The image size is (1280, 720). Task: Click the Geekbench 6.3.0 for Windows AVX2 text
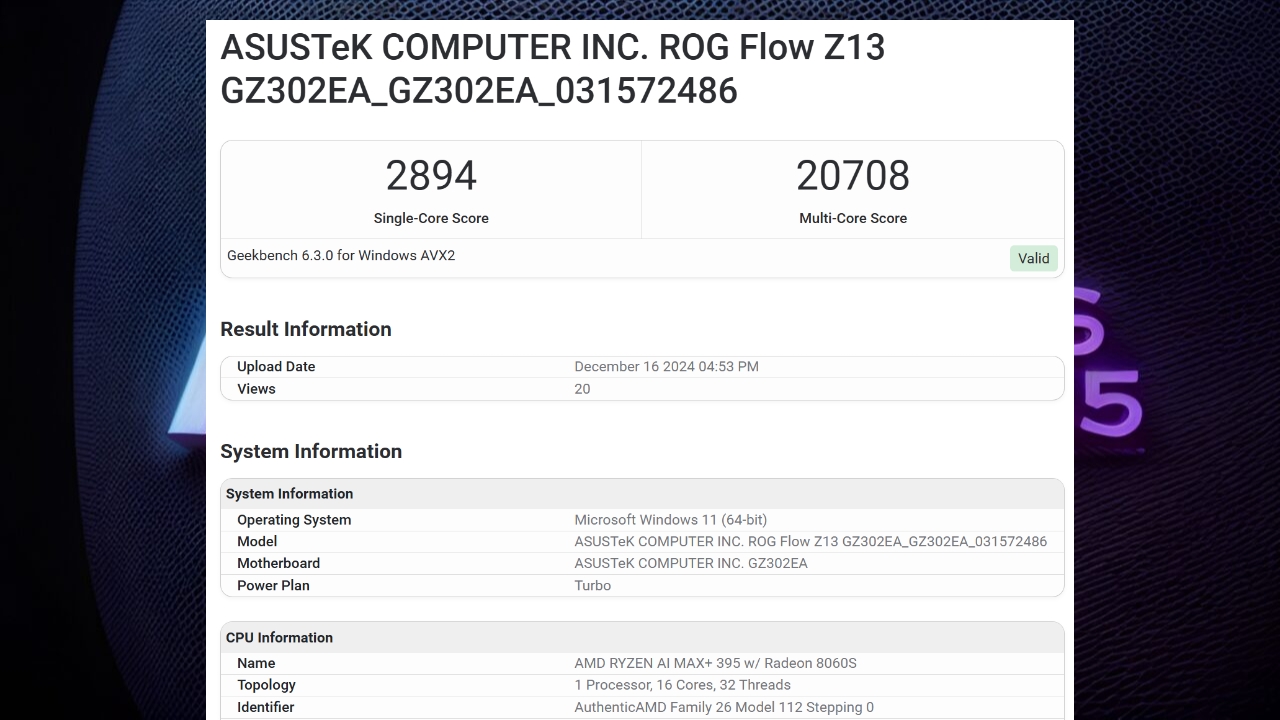[x=341, y=255]
